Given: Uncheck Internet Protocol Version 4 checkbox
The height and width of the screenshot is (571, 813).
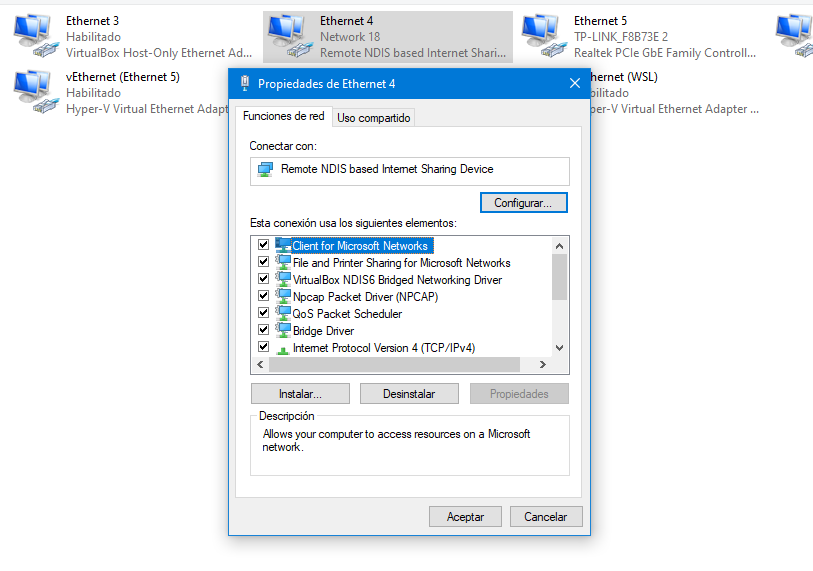Looking at the screenshot, I should point(263,346).
